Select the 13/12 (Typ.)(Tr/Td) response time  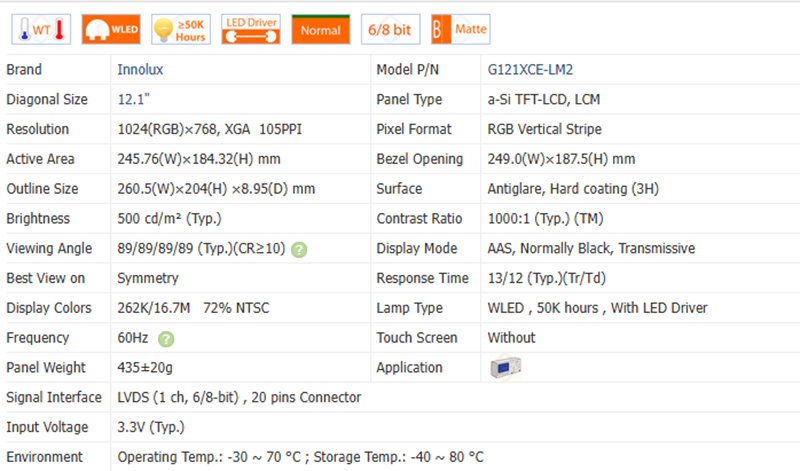(x=547, y=278)
